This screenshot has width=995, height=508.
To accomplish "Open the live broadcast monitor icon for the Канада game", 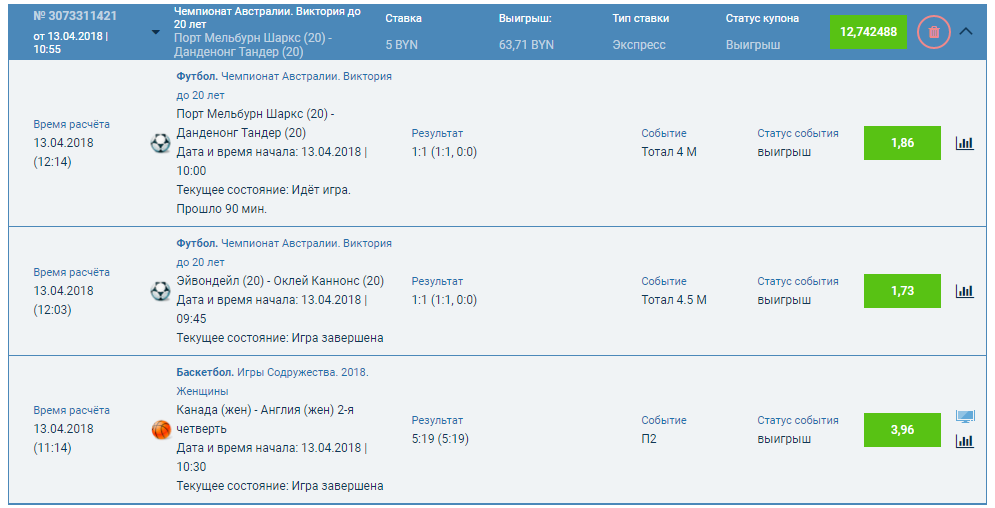I will click(965, 417).
